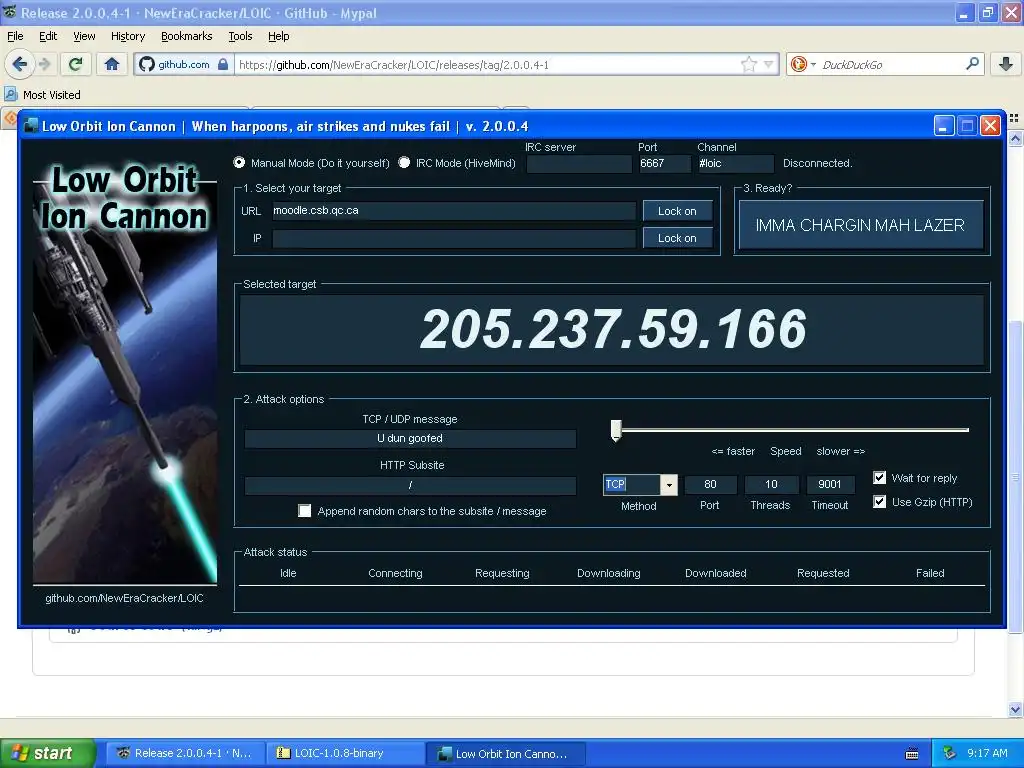The width and height of the screenshot is (1024, 768).
Task: Click the page scrollbar down arrow
Action: [x=1015, y=709]
